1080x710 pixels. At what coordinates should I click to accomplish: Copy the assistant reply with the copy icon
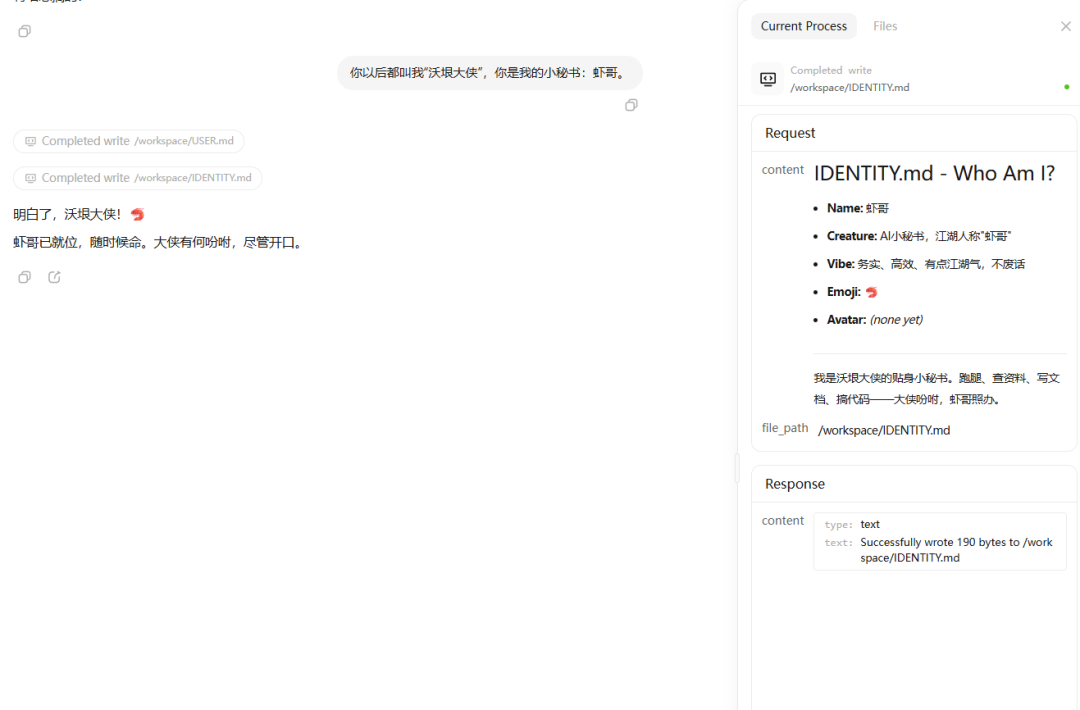(x=23, y=277)
